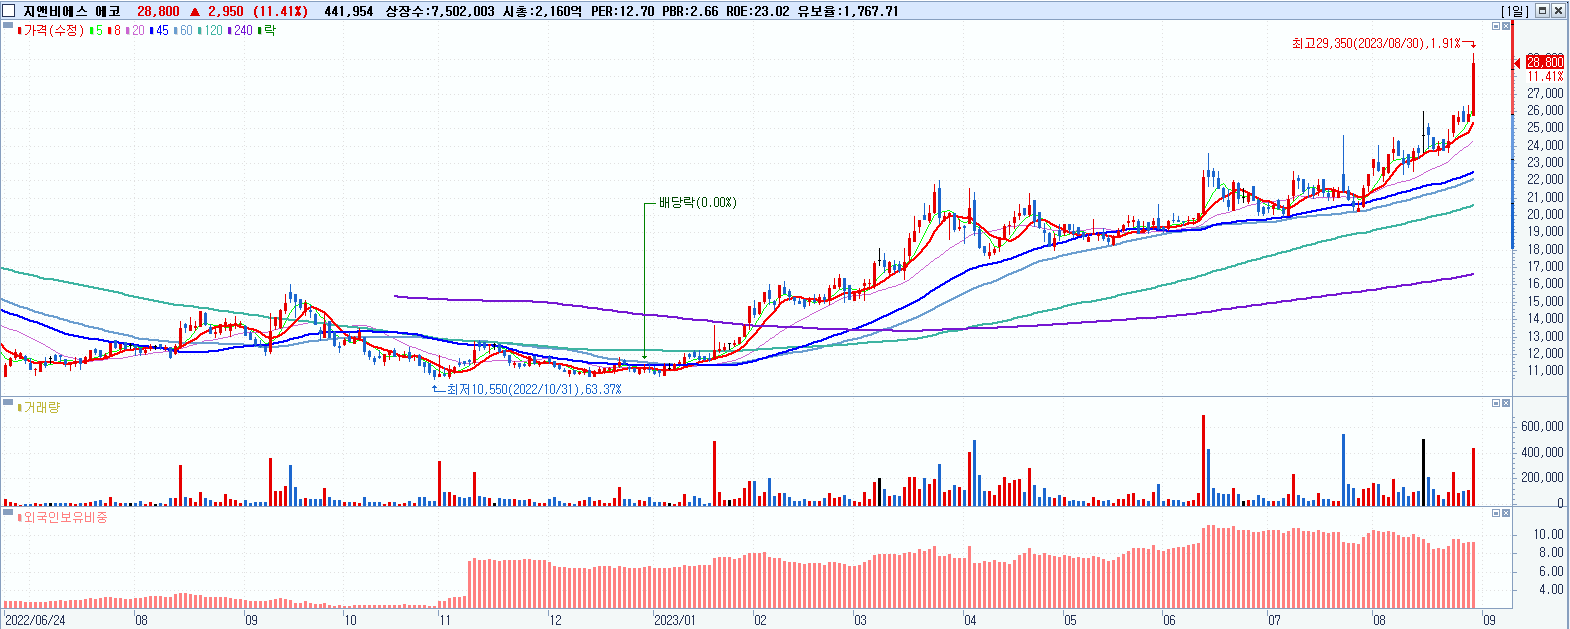
Task: Select the 240-day moving average legend
Action: (240, 31)
